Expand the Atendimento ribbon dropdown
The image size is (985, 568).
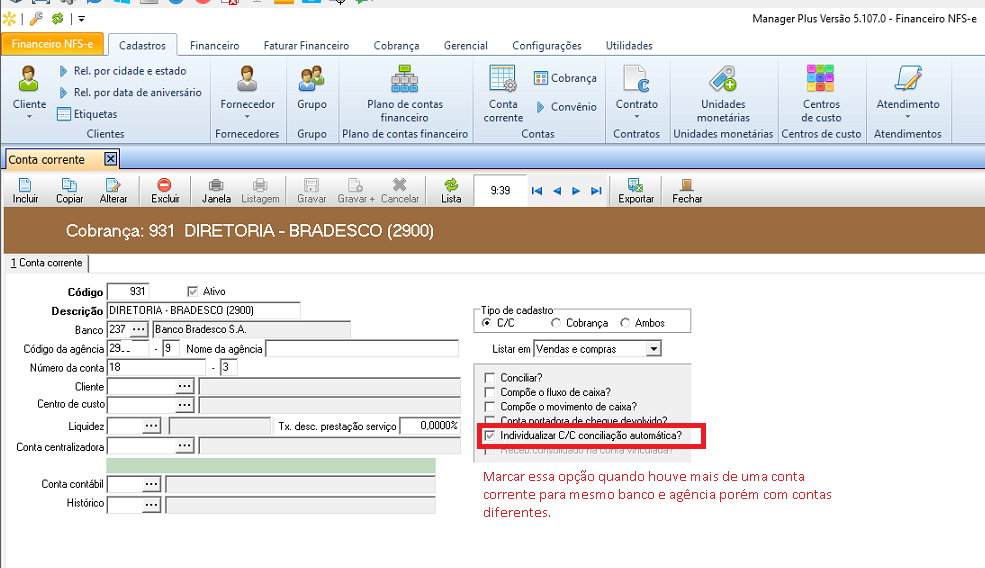(x=907, y=117)
